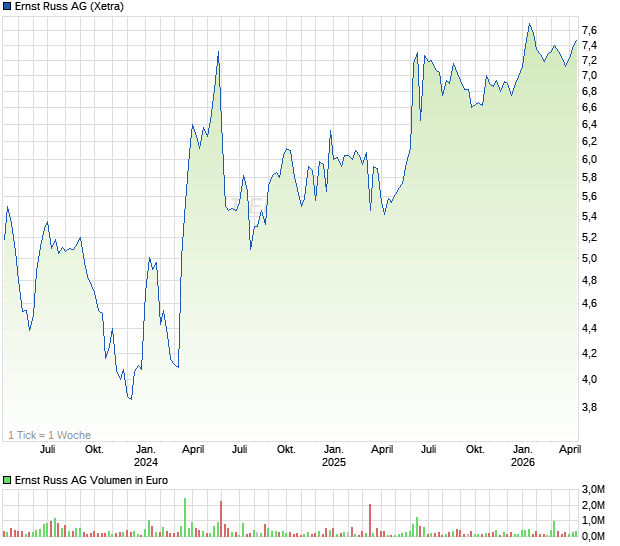The image size is (620, 546).
Task: Click the 'Jan. 2025' time axis label
Action: point(334,456)
